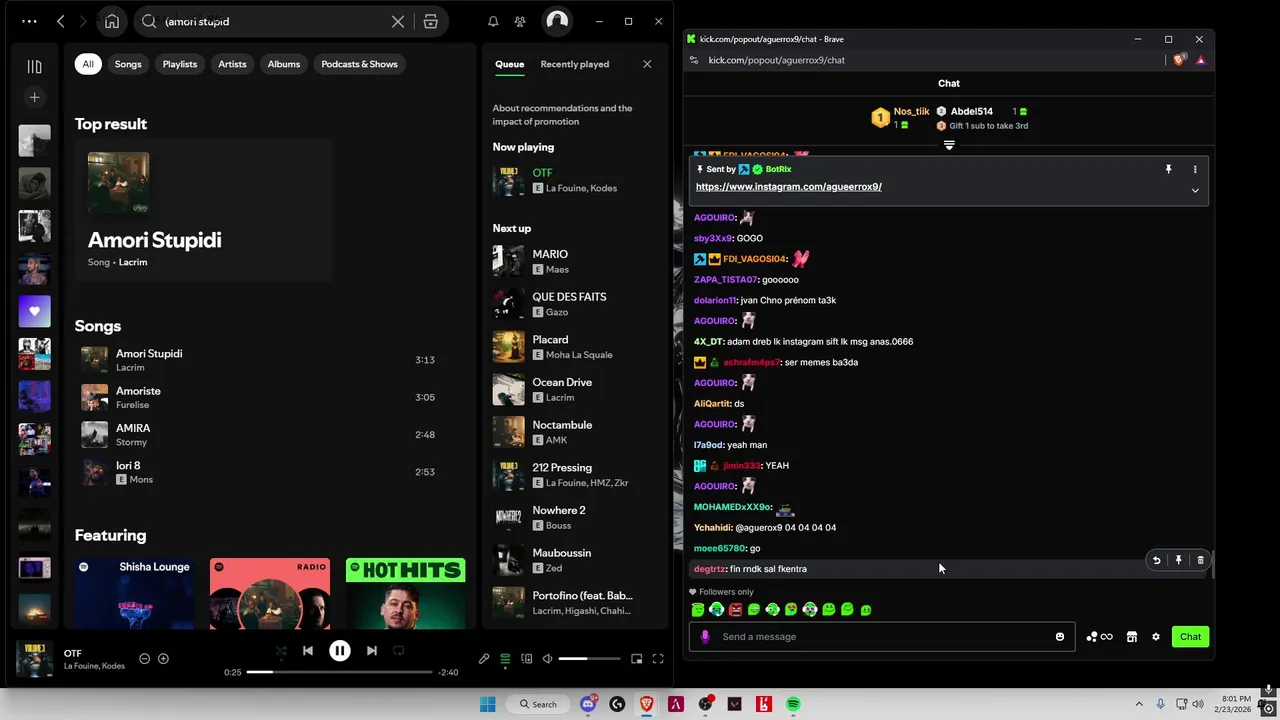The height and width of the screenshot is (720, 1280).
Task: Seek in song progress bar
Action: 340,672
